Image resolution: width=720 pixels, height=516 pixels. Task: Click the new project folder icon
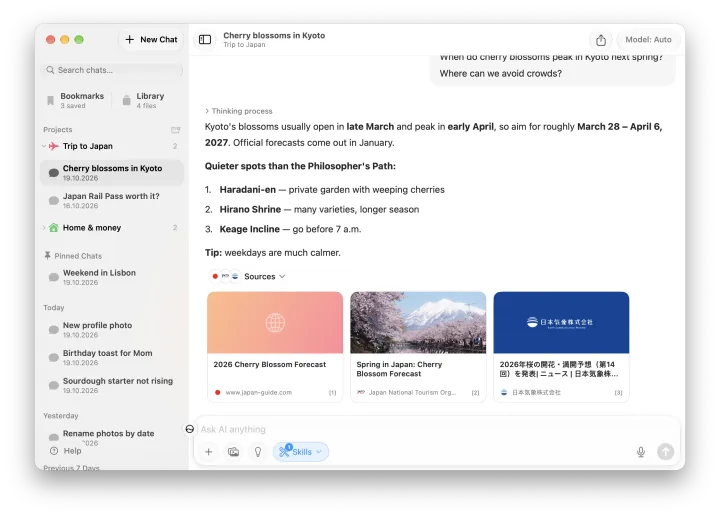175,130
